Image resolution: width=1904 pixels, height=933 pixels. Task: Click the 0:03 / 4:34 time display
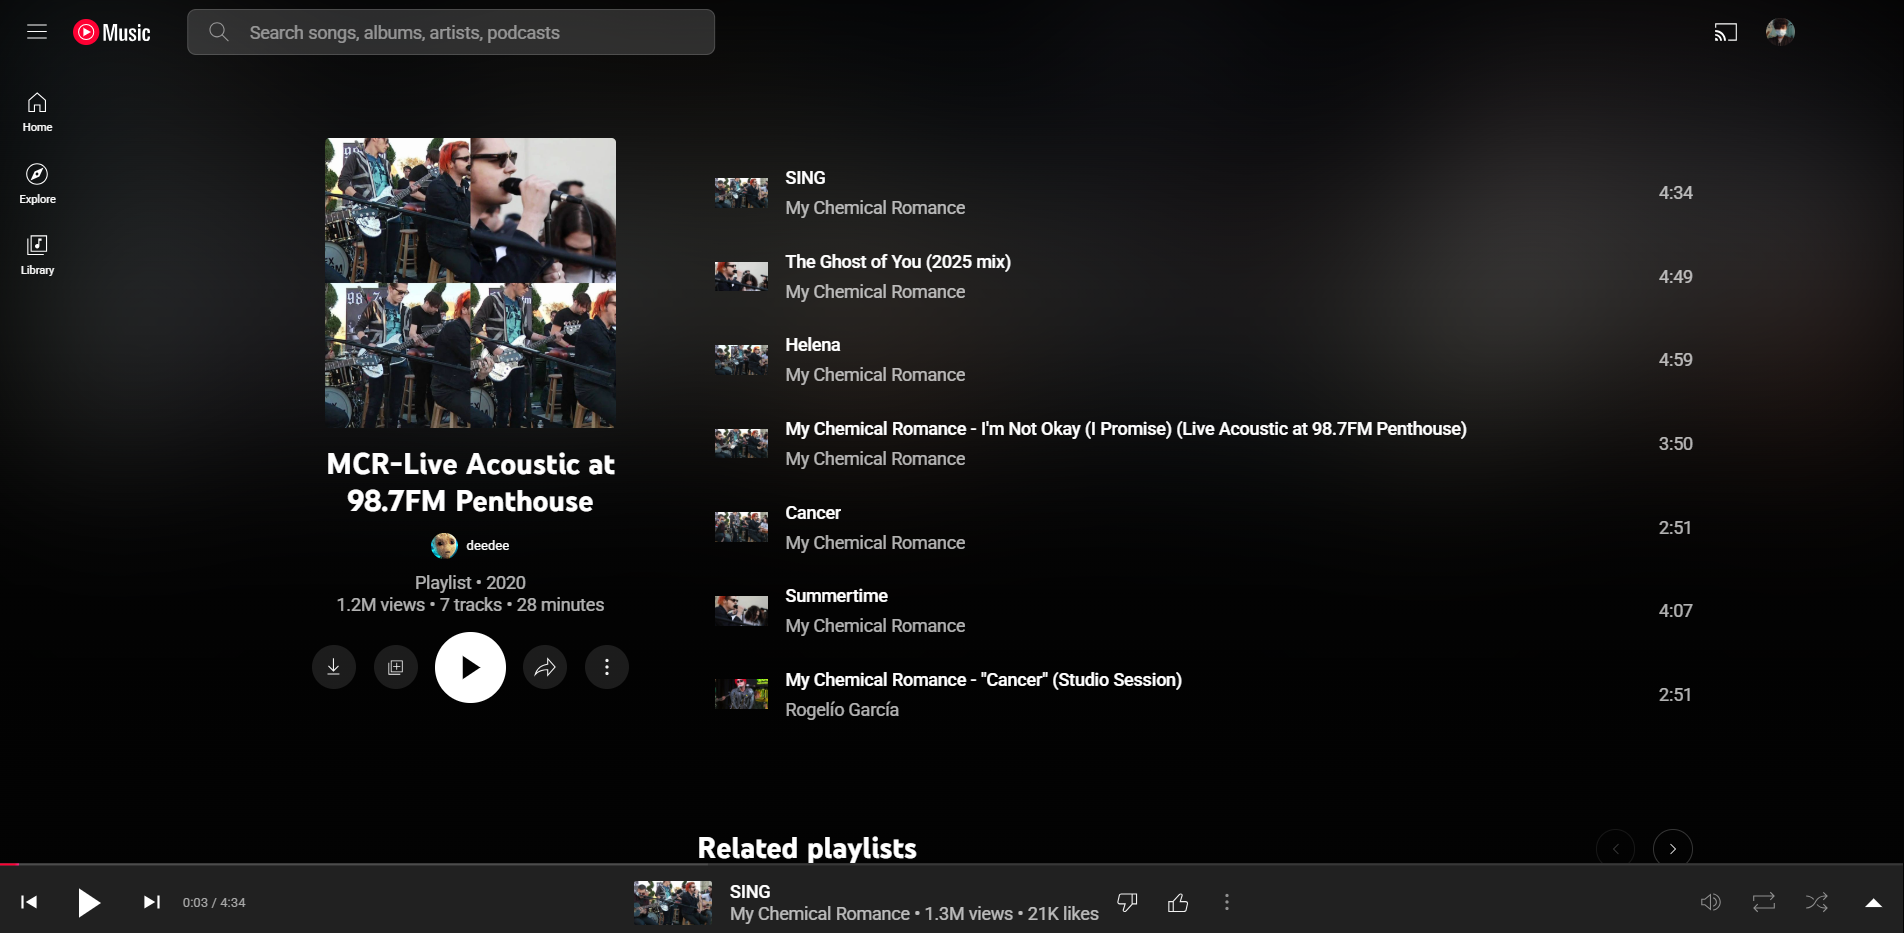tap(214, 902)
